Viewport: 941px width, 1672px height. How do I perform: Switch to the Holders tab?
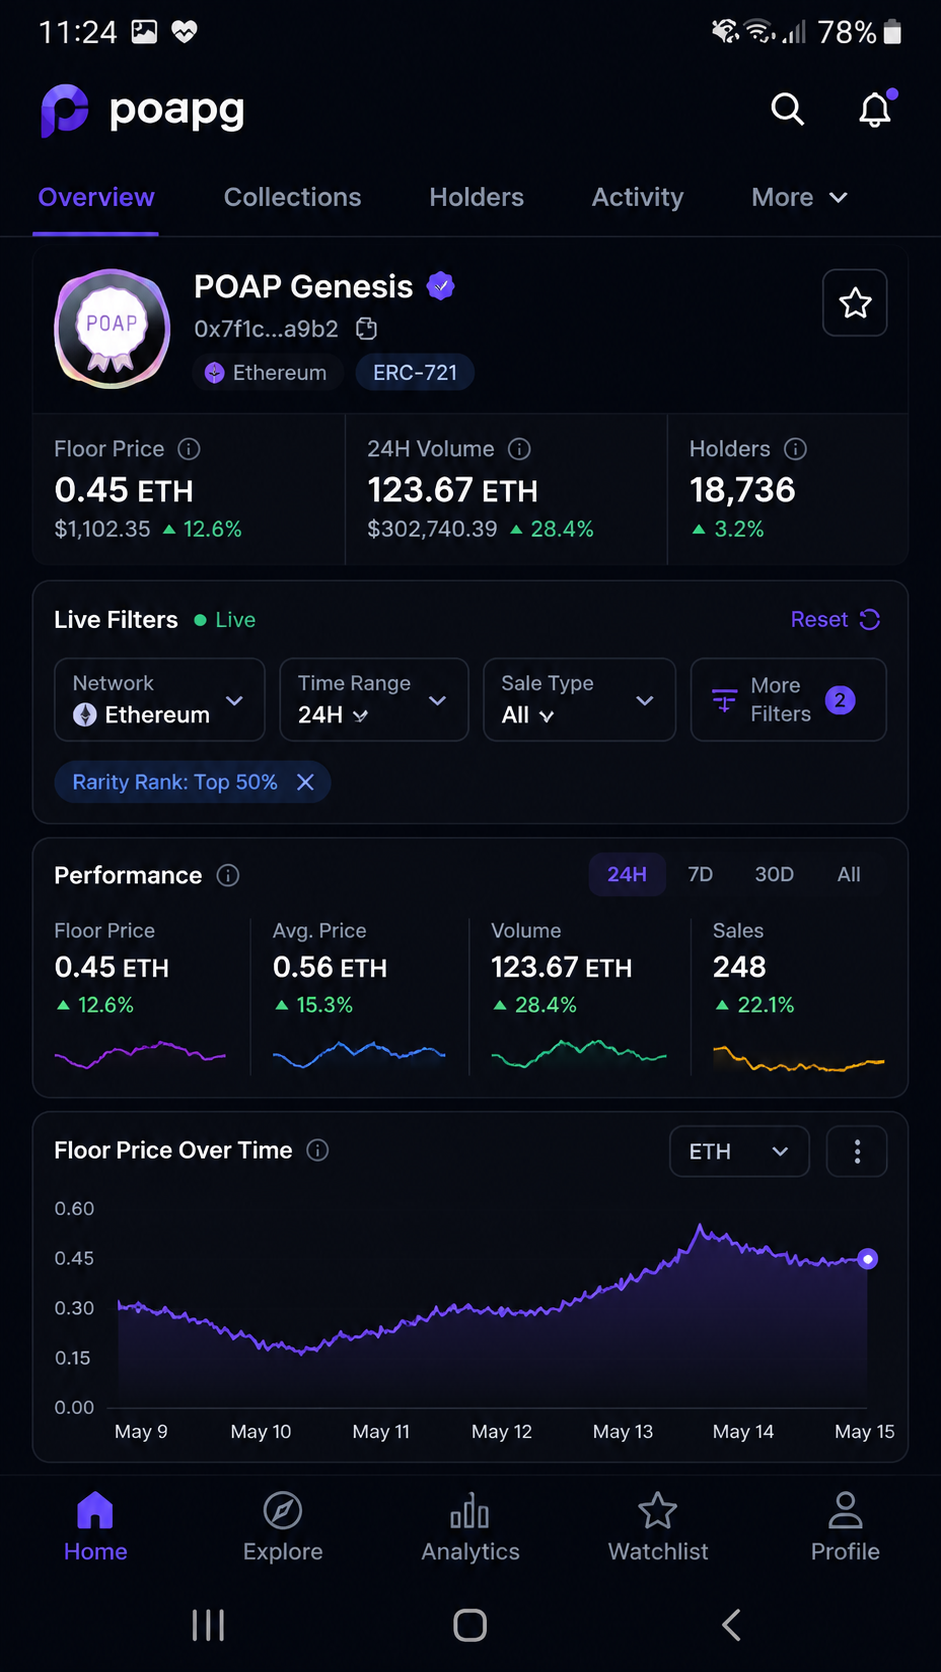476,197
